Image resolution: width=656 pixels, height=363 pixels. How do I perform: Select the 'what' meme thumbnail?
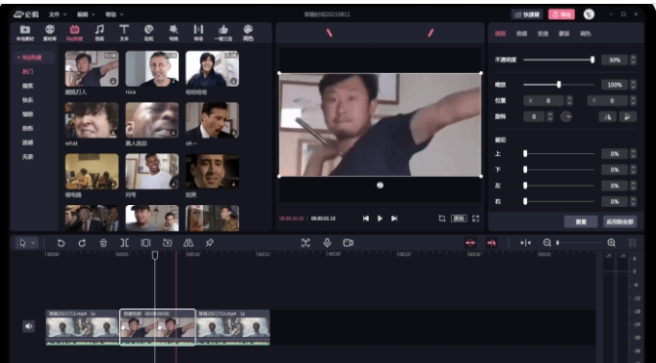[x=92, y=120]
